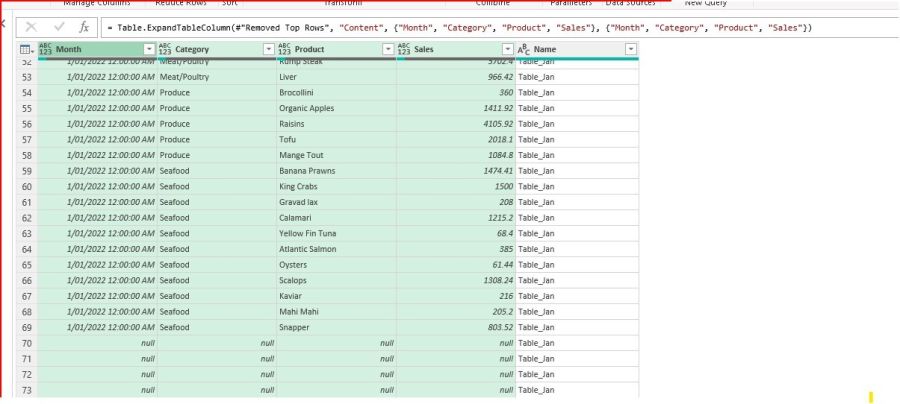This screenshot has height=404, width=900.
Task: Click the 1308.24 sales value
Action: click(x=498, y=280)
